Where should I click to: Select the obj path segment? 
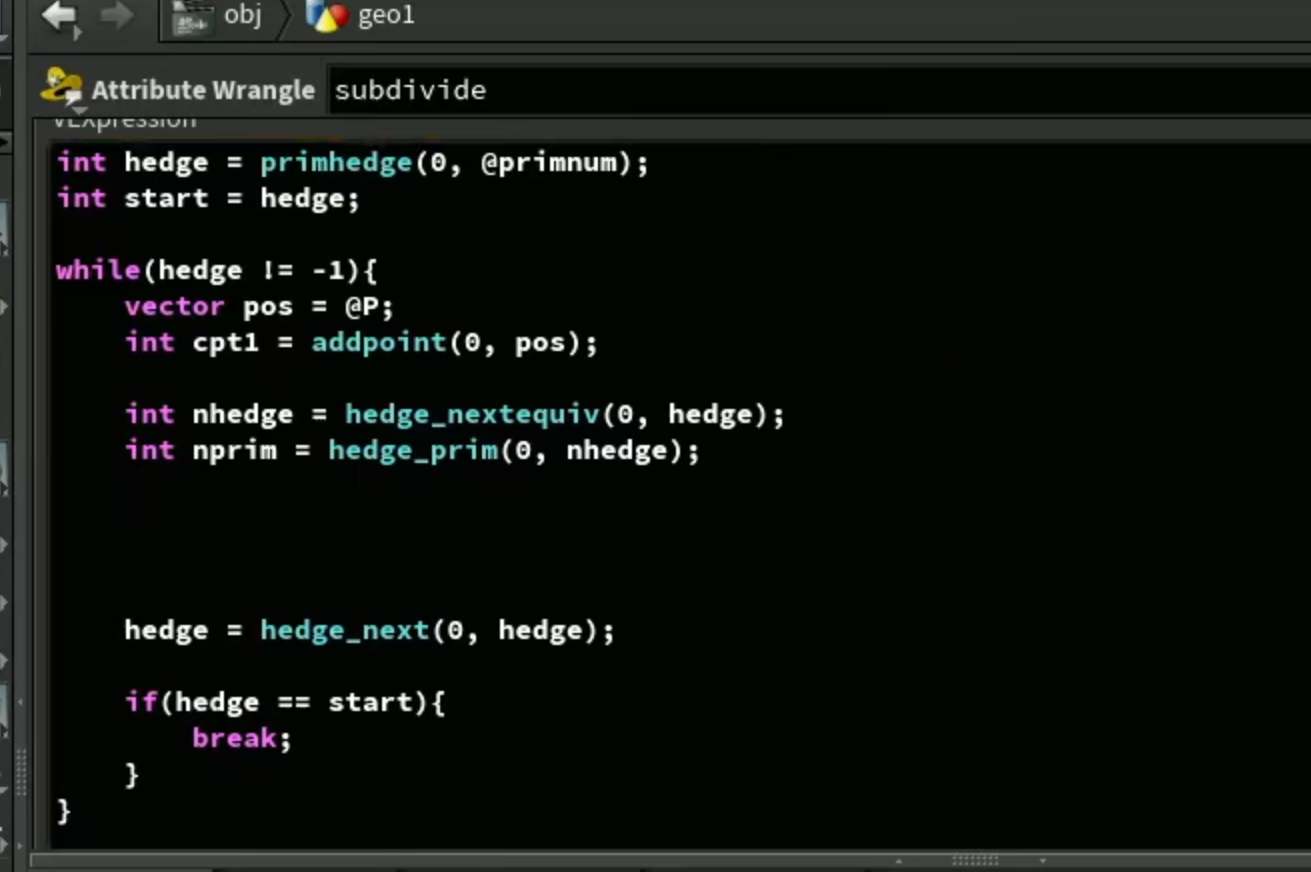pyautogui.click(x=243, y=16)
